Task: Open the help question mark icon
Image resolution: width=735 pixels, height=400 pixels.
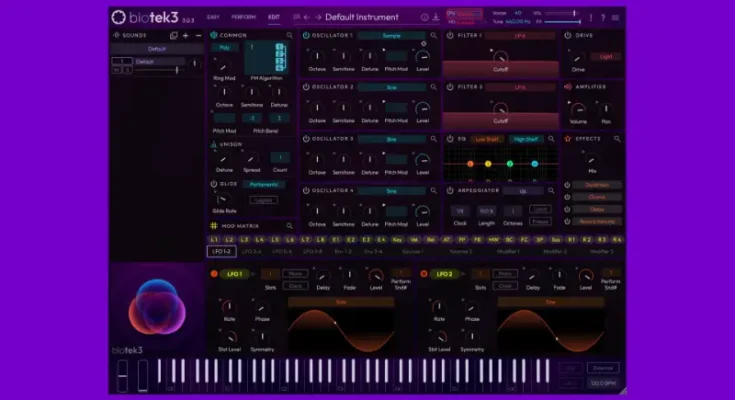Action: pyautogui.click(x=603, y=17)
